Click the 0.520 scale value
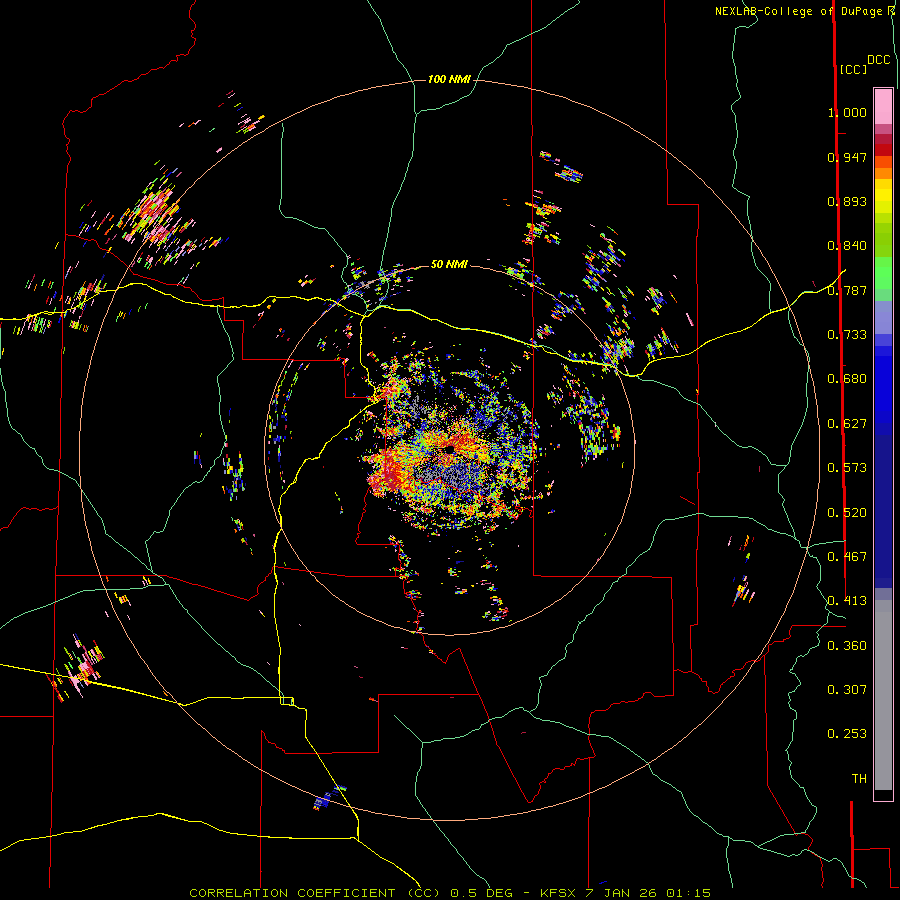This screenshot has height=900, width=900. coord(847,513)
